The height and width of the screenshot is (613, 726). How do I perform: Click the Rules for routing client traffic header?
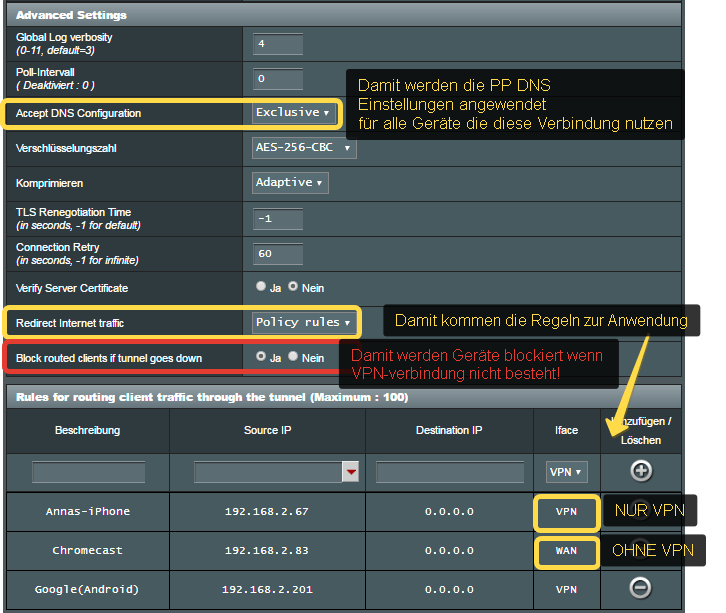coord(344,397)
